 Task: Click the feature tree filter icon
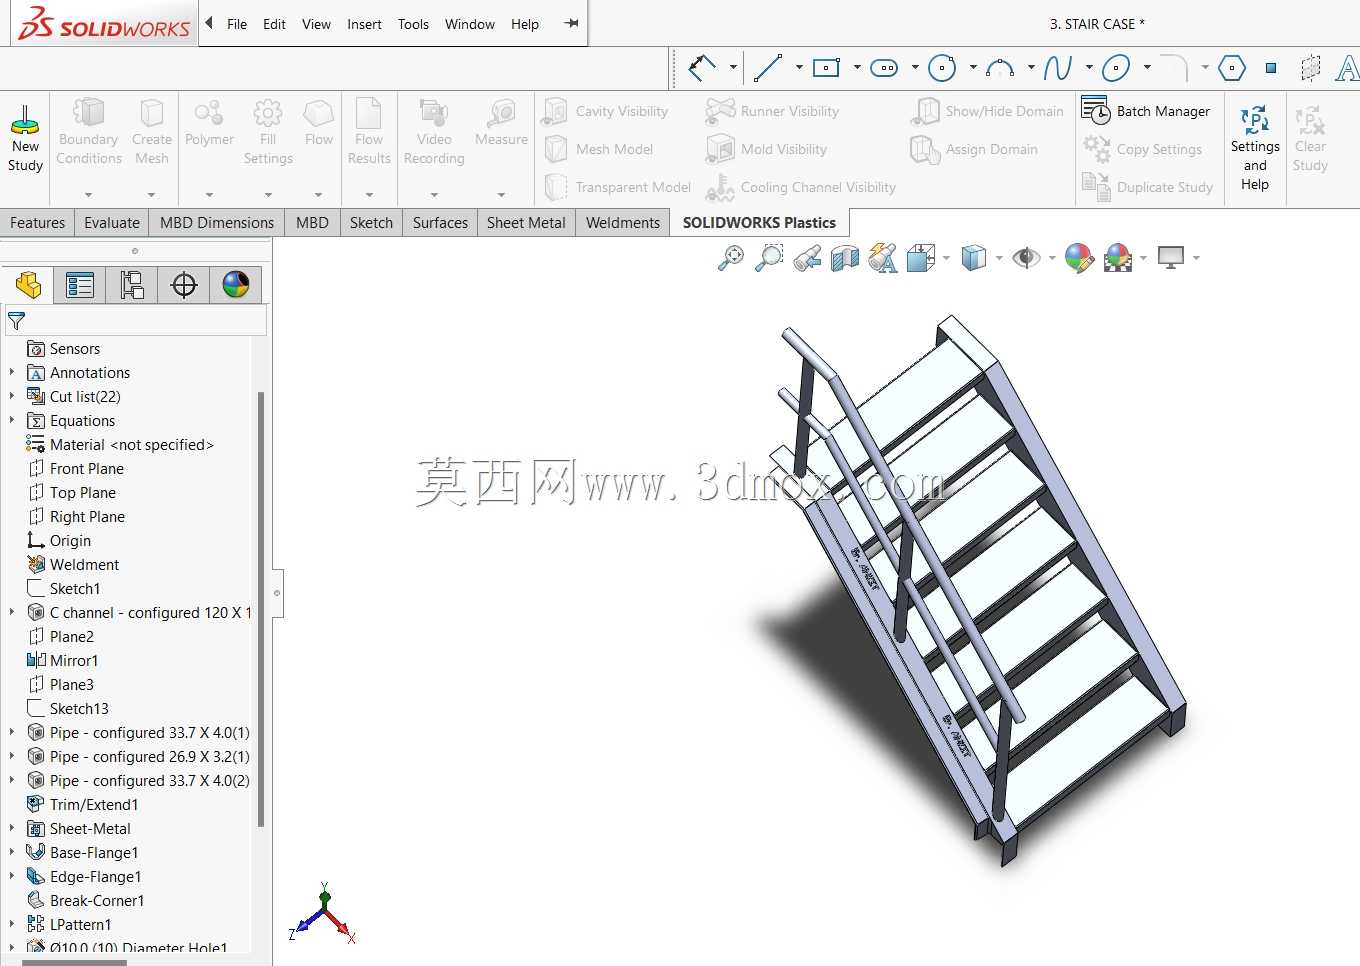tap(16, 321)
